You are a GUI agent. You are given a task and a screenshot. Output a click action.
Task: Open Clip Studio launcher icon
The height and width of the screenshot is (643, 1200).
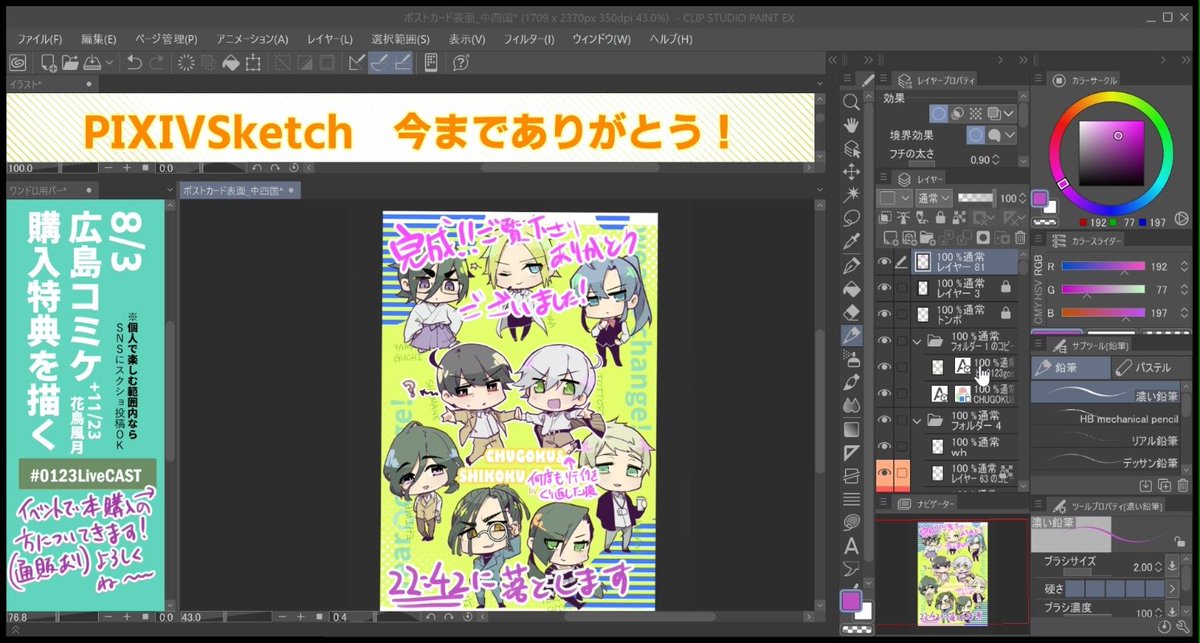click(17, 63)
